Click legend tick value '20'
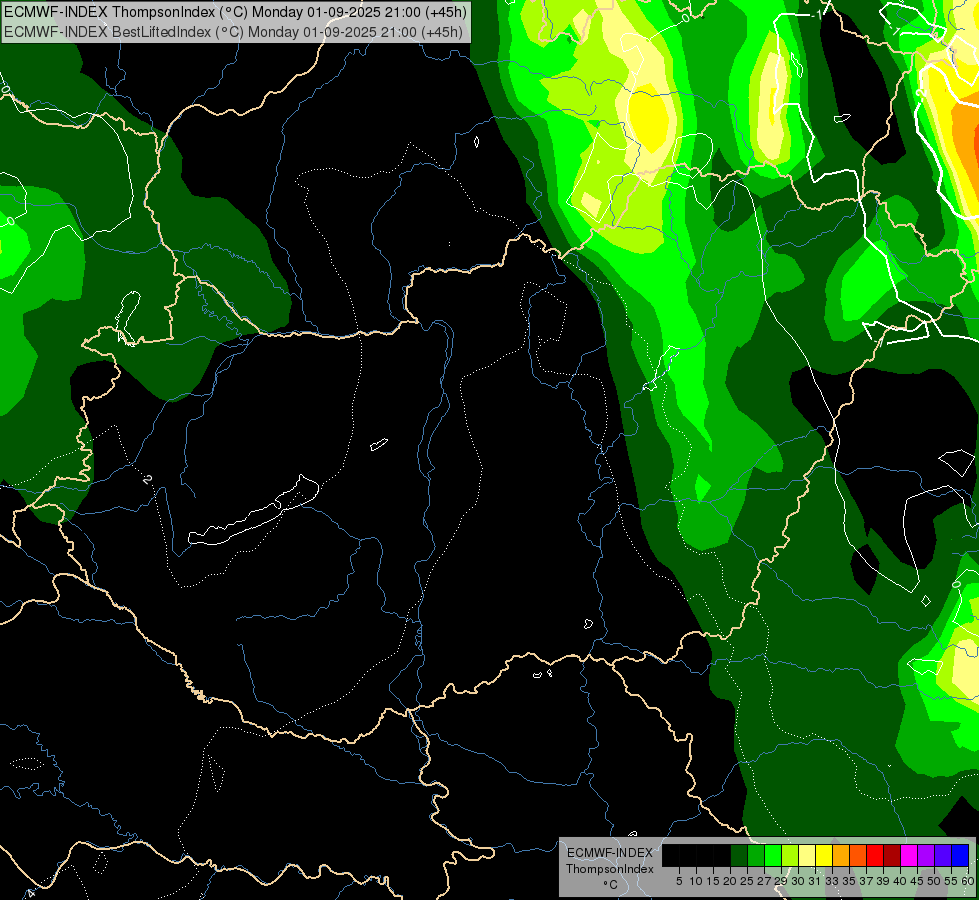 (730, 881)
